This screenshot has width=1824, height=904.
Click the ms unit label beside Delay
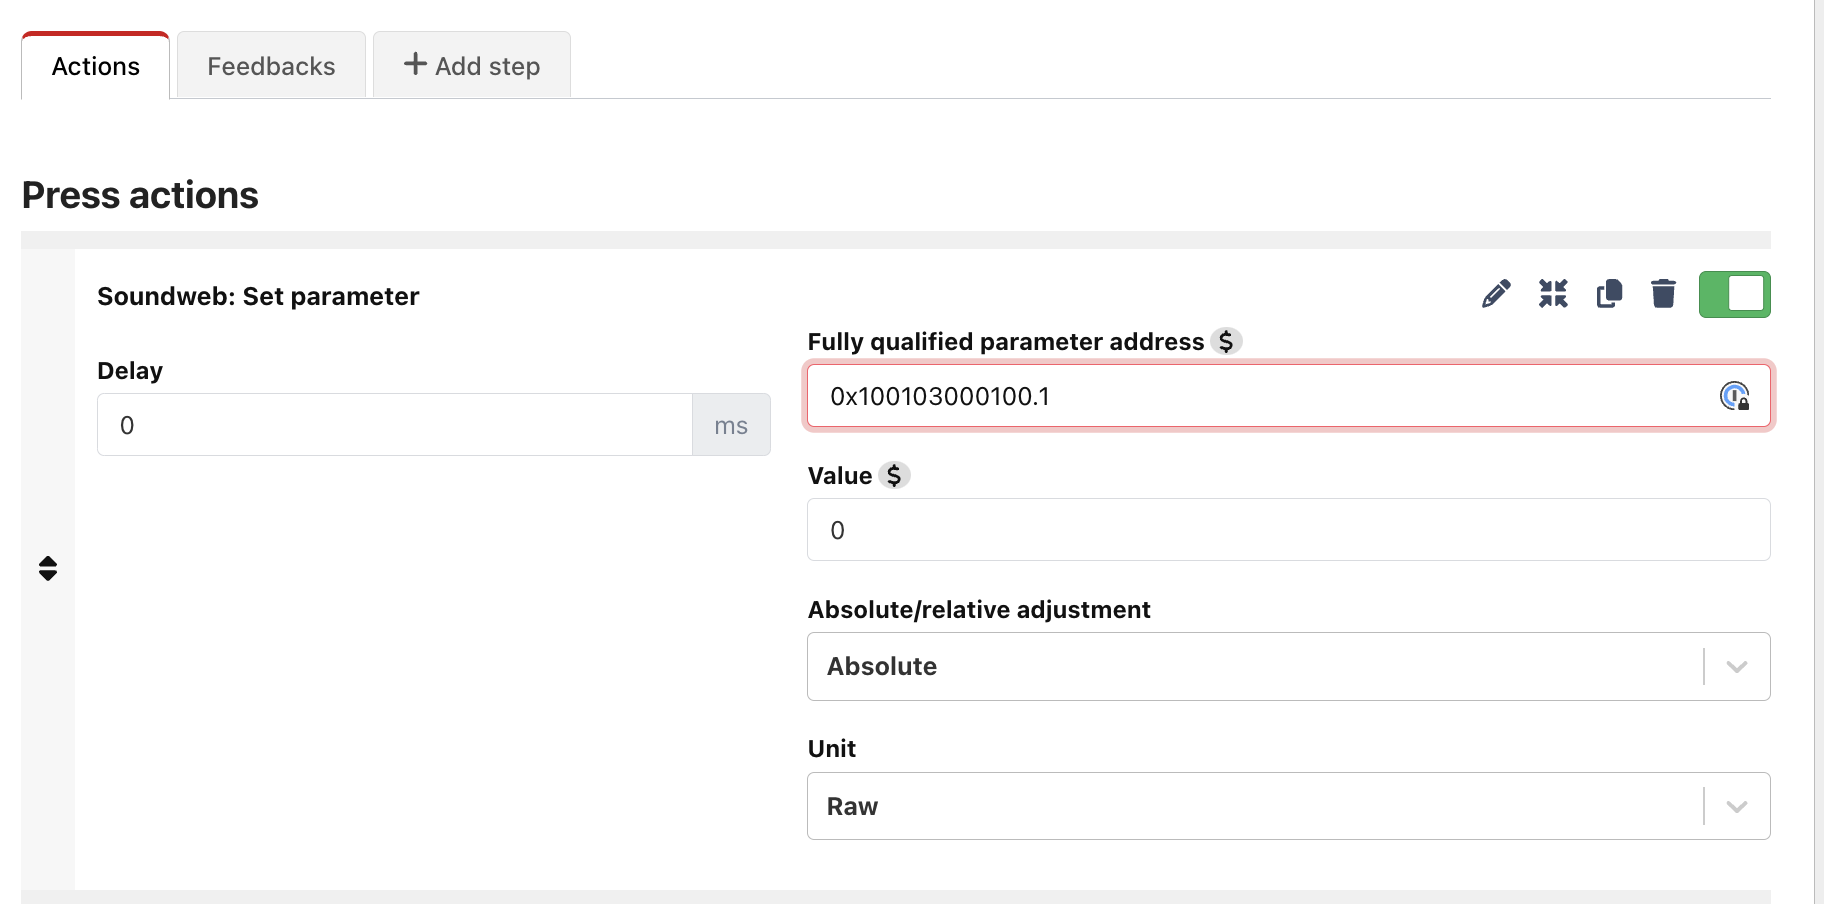[731, 425]
